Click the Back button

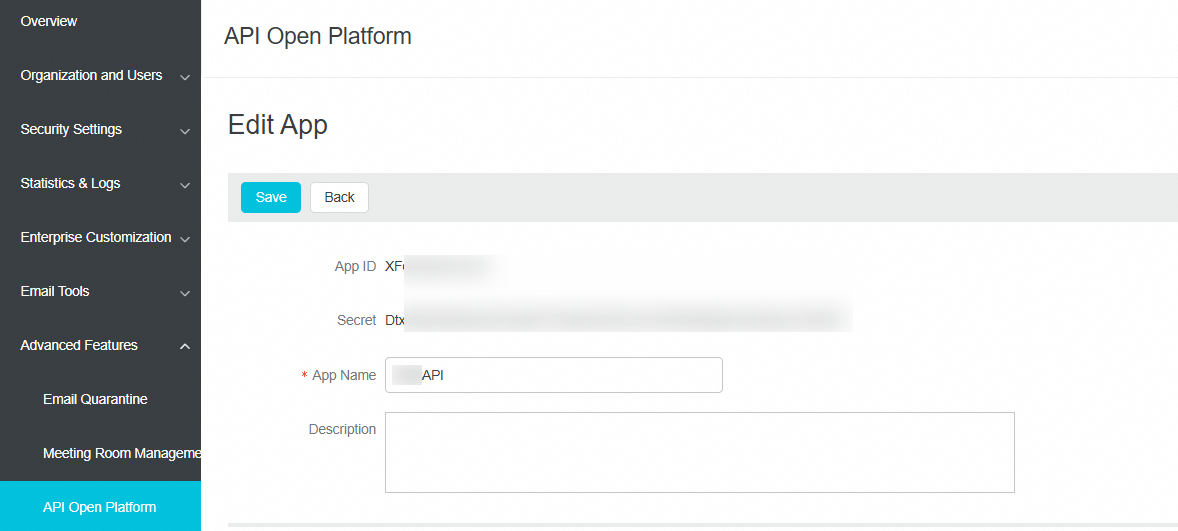point(340,198)
